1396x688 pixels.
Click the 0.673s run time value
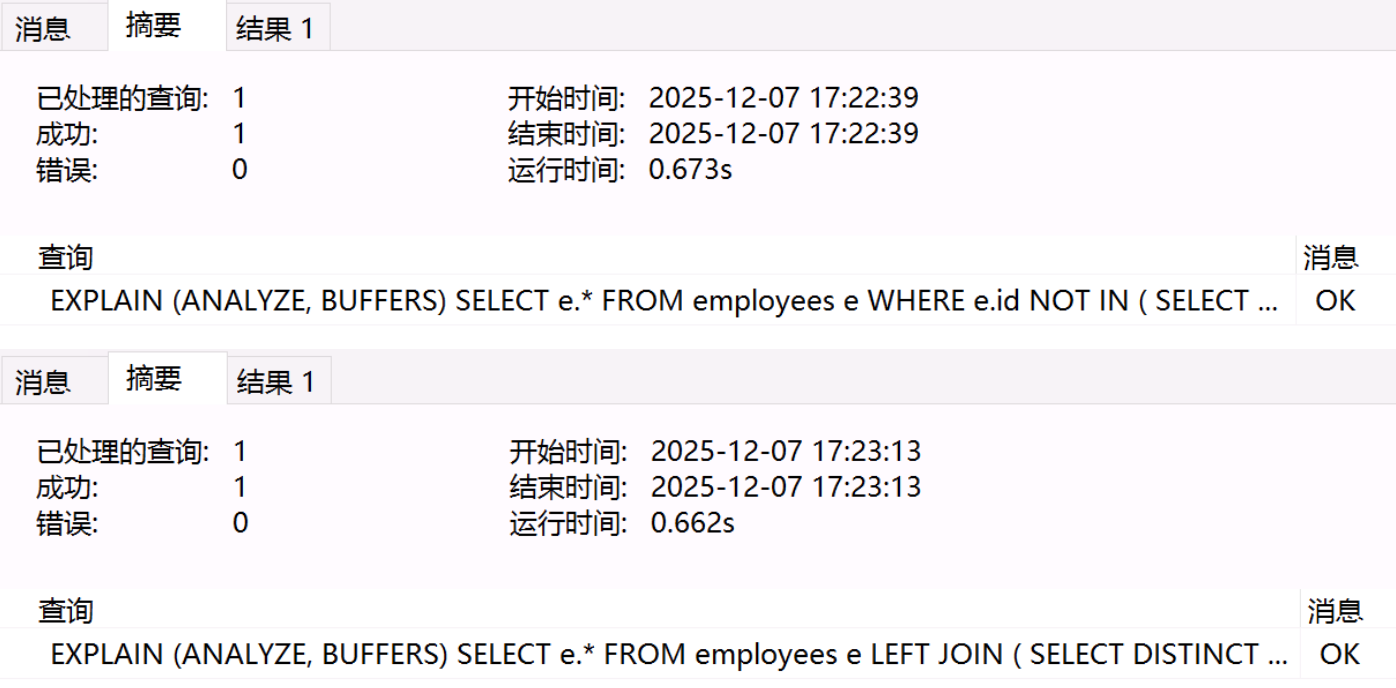690,170
